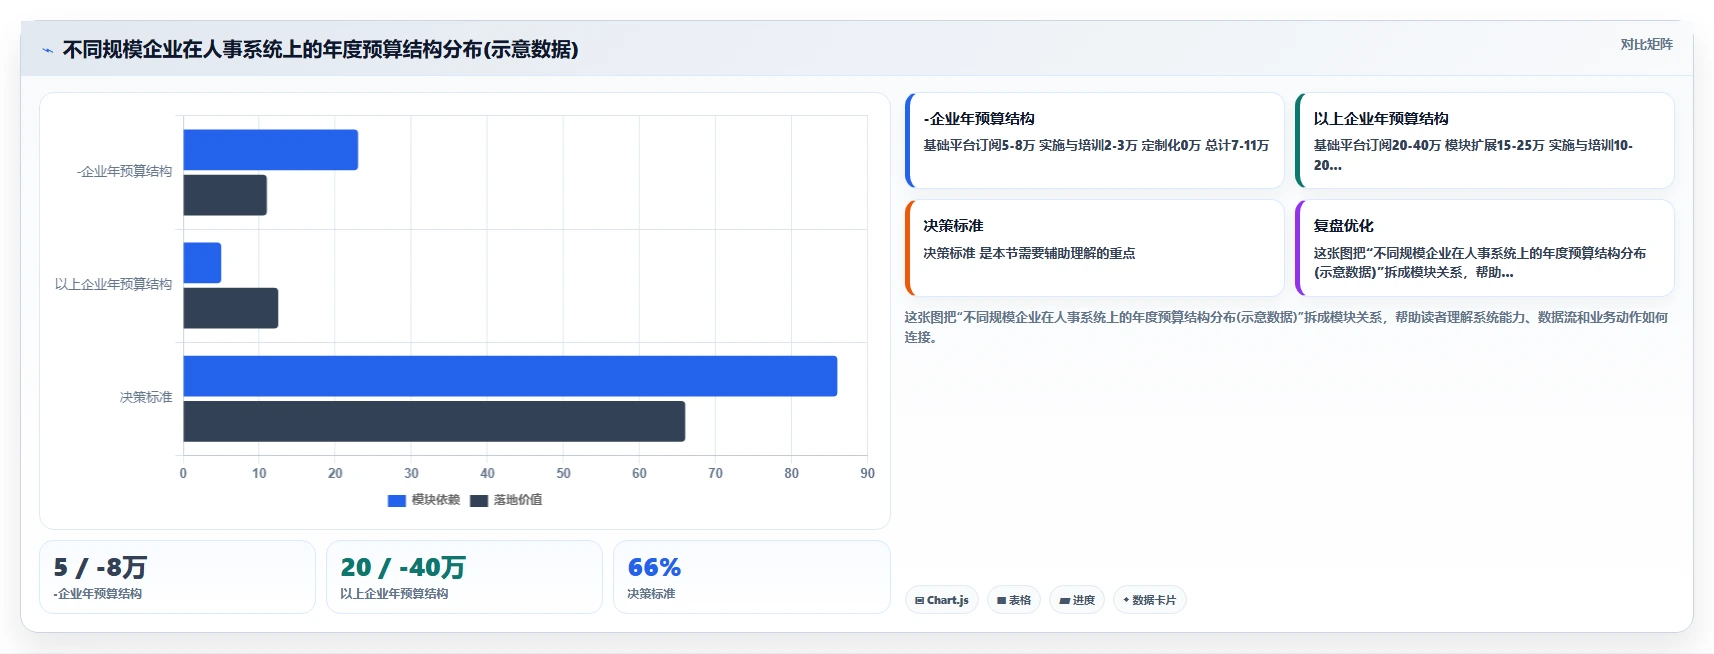Click the y-axis label -企业年预算结构
1714x654 pixels.
tap(124, 172)
